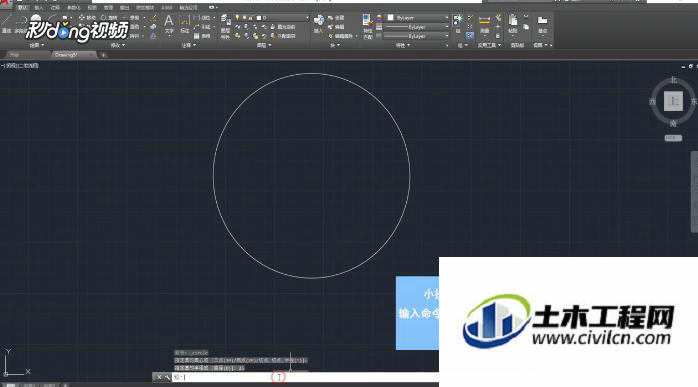Click the Insert block icon
Viewport: 698px width, 387px height.
pos(319,23)
